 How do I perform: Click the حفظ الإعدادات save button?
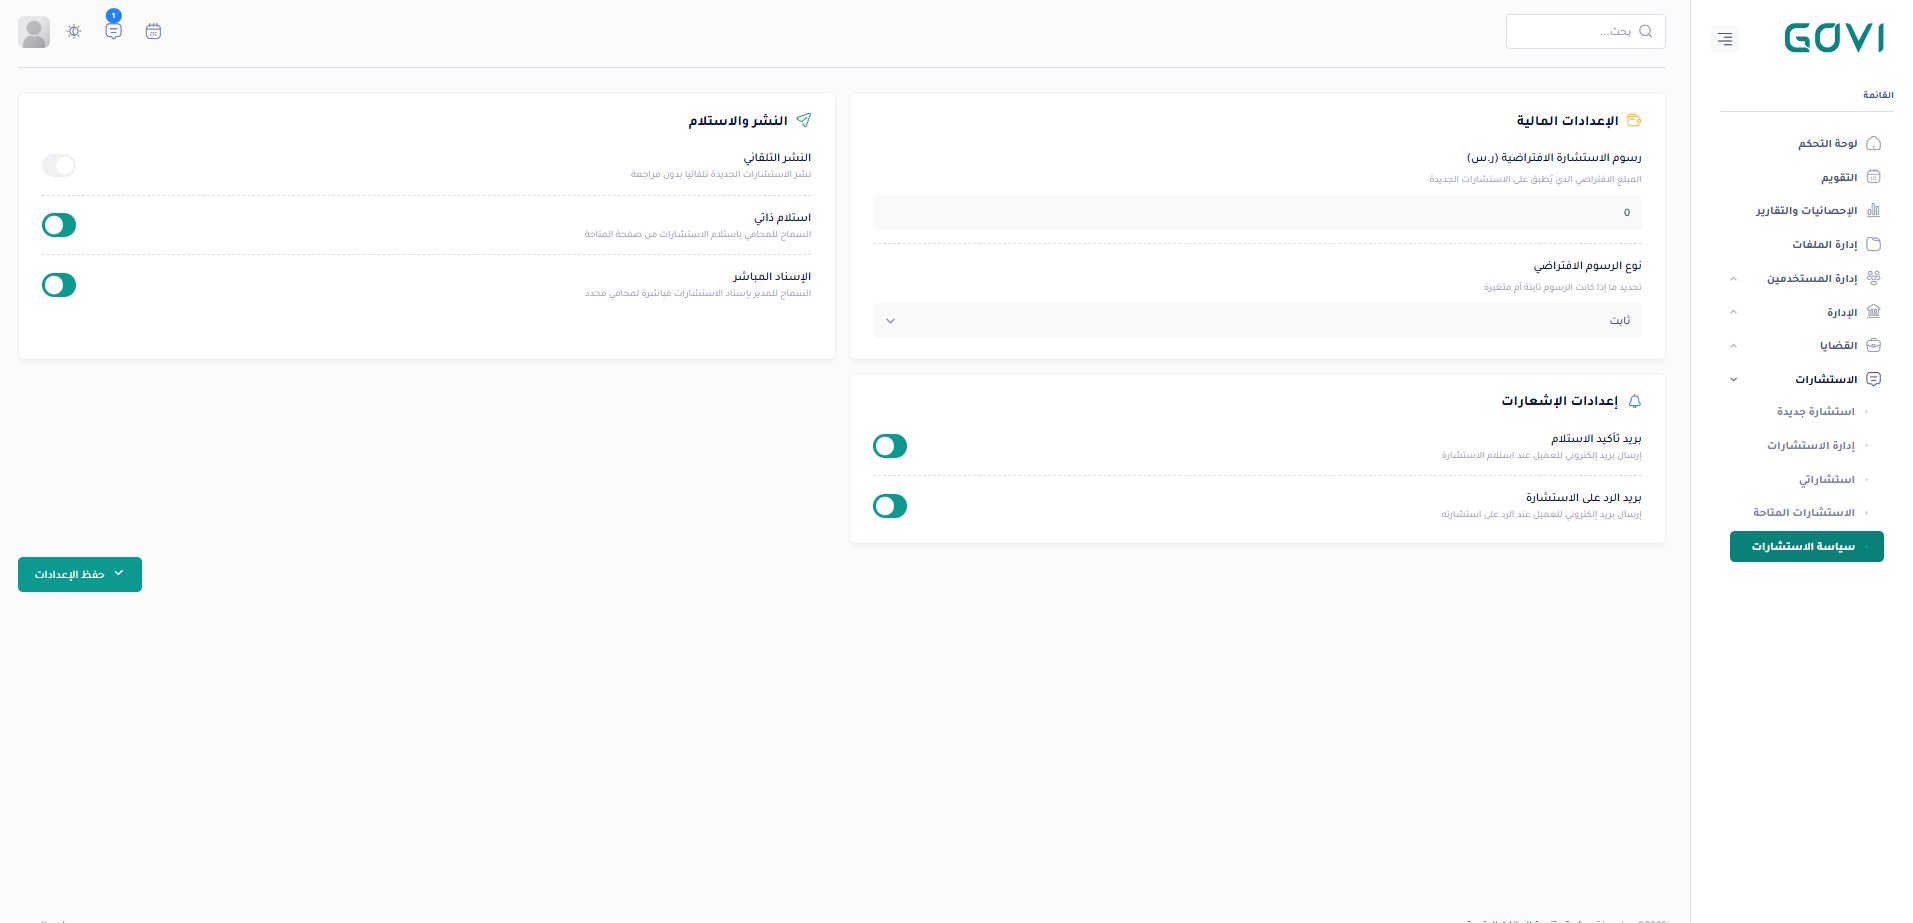pos(80,574)
